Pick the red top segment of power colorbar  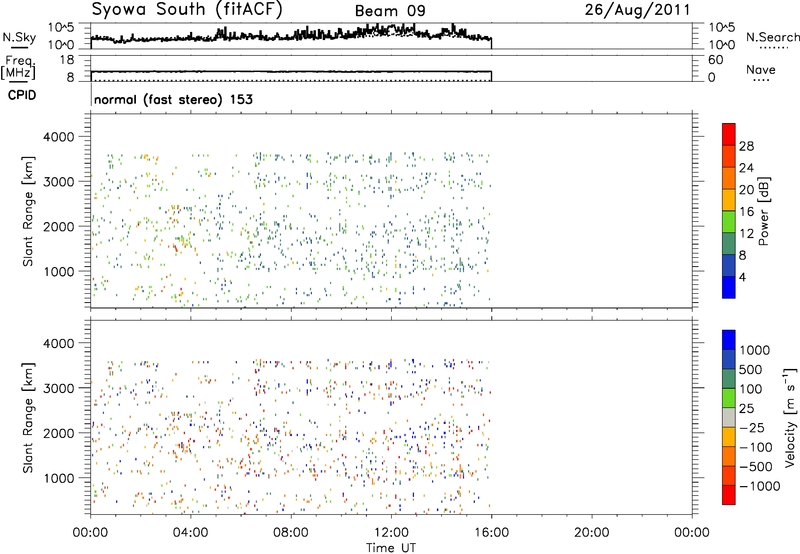(729, 134)
